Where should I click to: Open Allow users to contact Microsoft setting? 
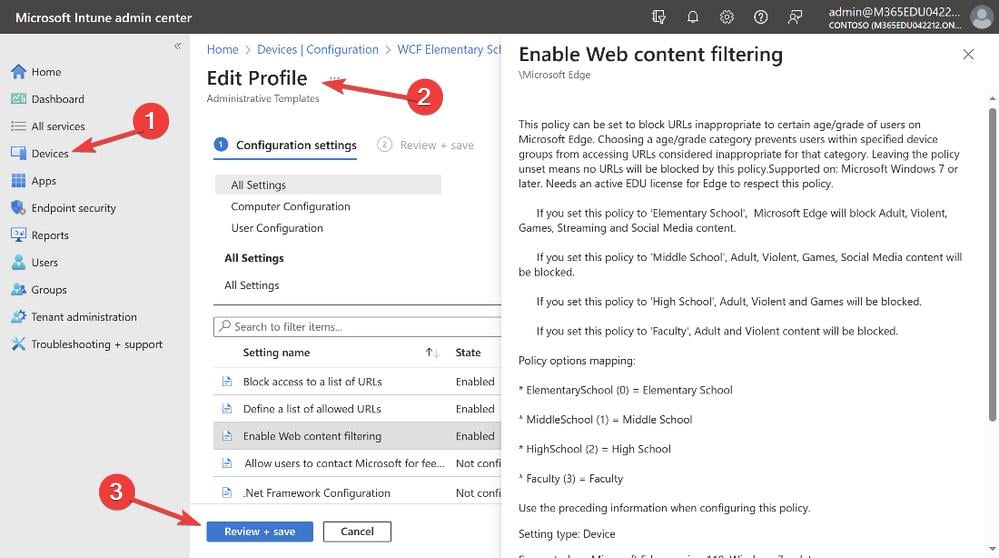pyautogui.click(x=344, y=464)
